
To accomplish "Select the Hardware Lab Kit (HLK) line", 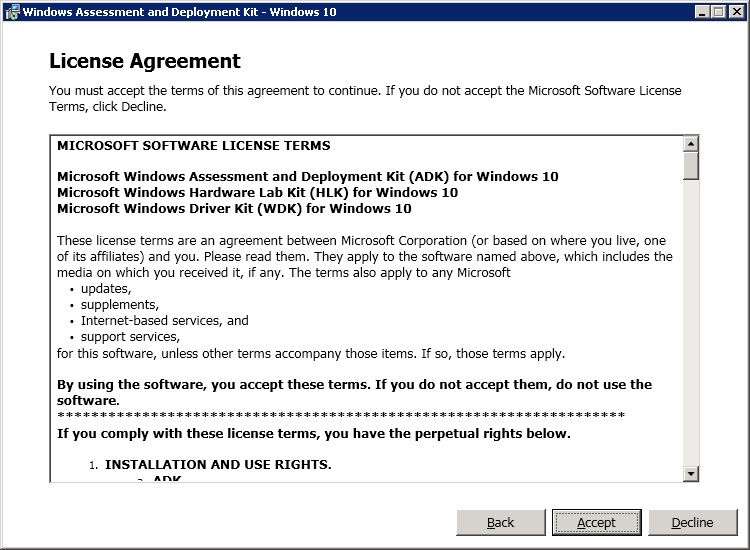I will point(257,192).
